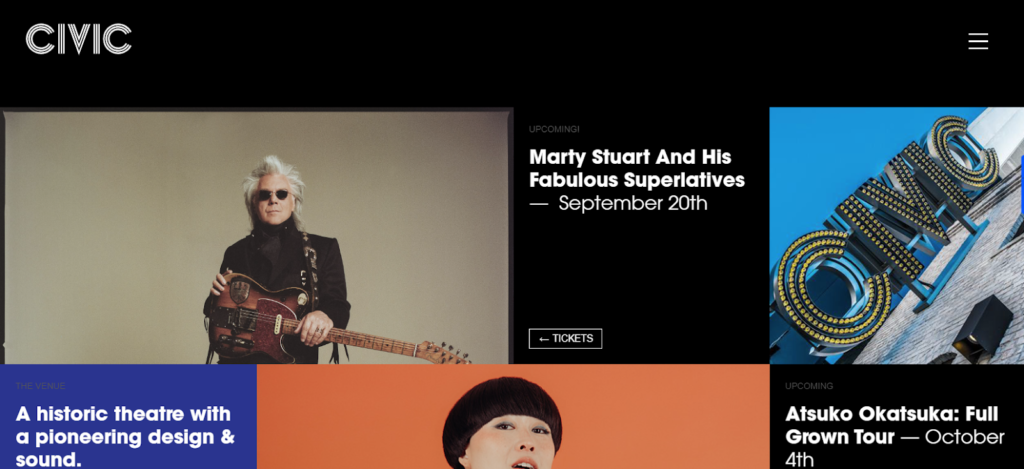
Task: Click the CIVIC logo
Action: 78,39
